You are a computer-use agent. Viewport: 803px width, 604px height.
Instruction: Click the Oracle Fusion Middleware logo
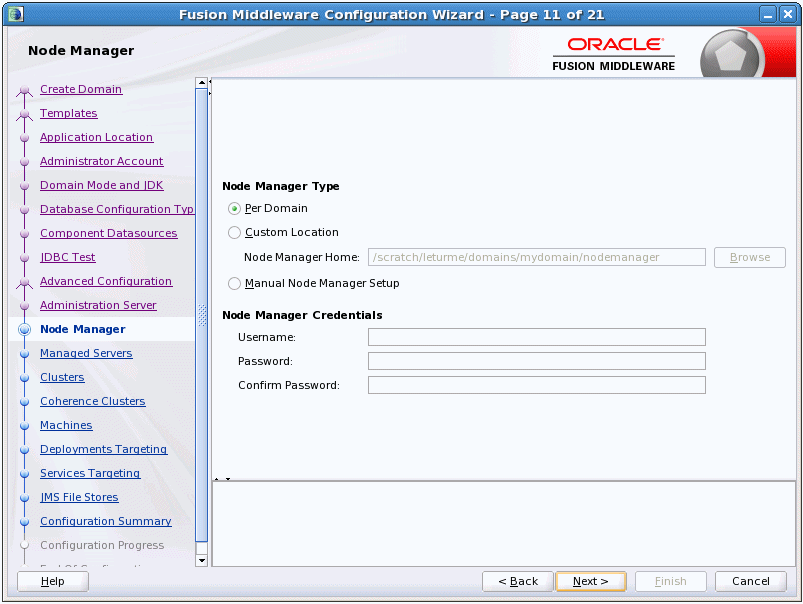614,54
